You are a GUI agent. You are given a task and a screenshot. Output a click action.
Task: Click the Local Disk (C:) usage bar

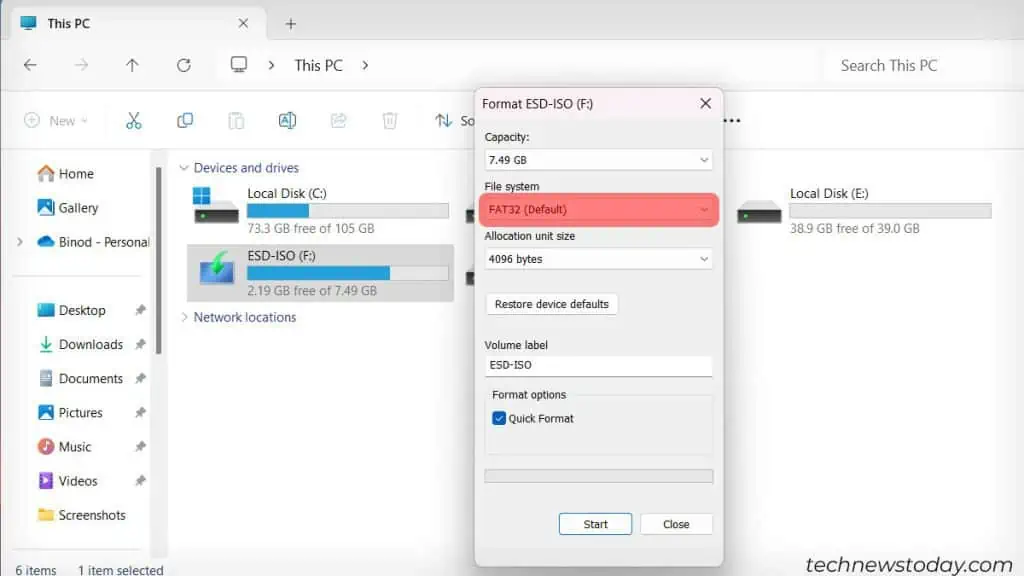coord(347,210)
